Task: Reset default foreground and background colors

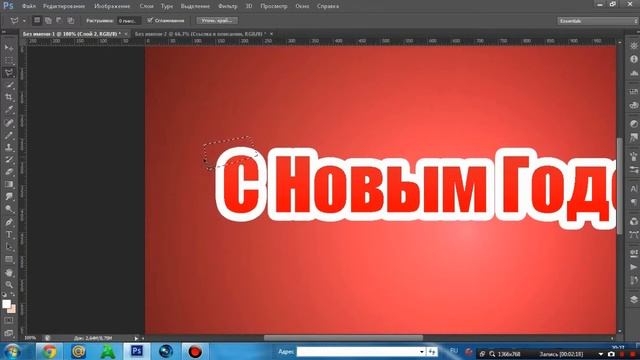Action: tap(4, 294)
